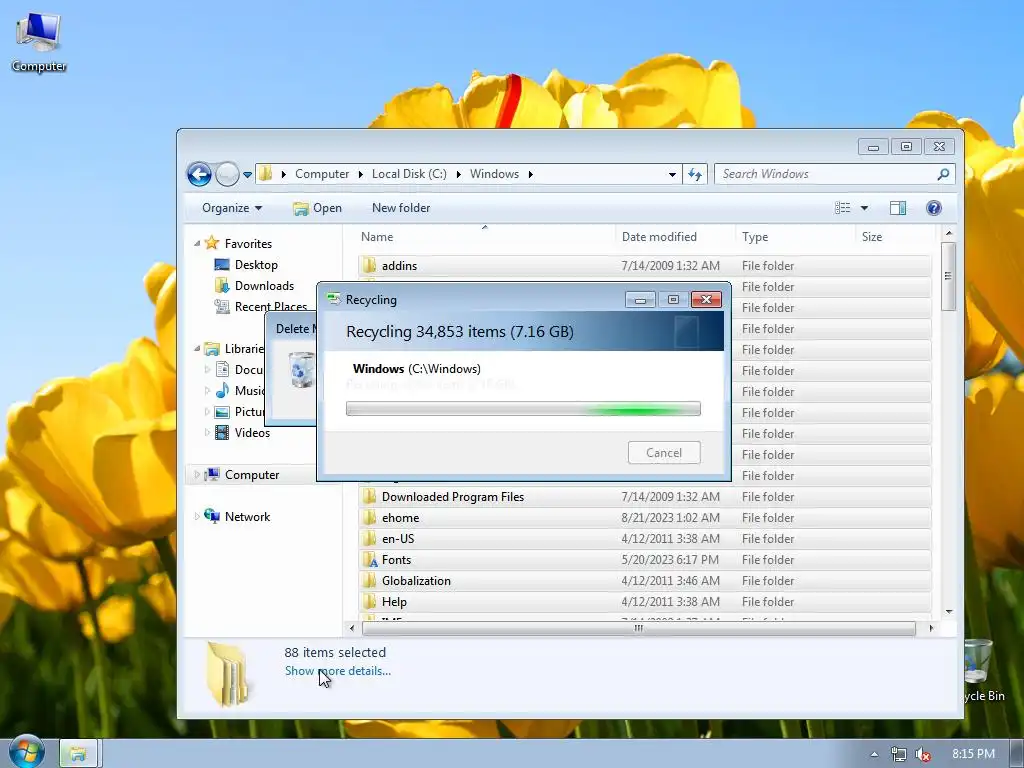Click New folder in the toolbar
Image resolution: width=1024 pixels, height=768 pixels.
point(401,208)
